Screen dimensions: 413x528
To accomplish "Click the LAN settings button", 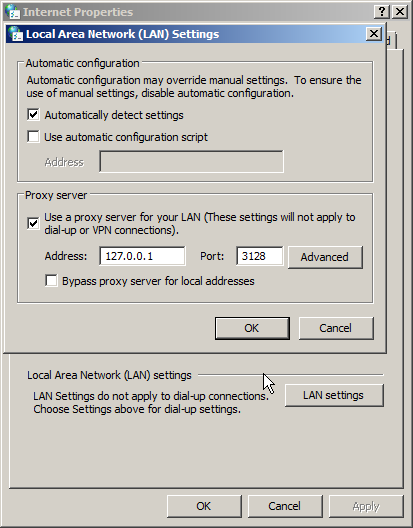I will point(334,395).
